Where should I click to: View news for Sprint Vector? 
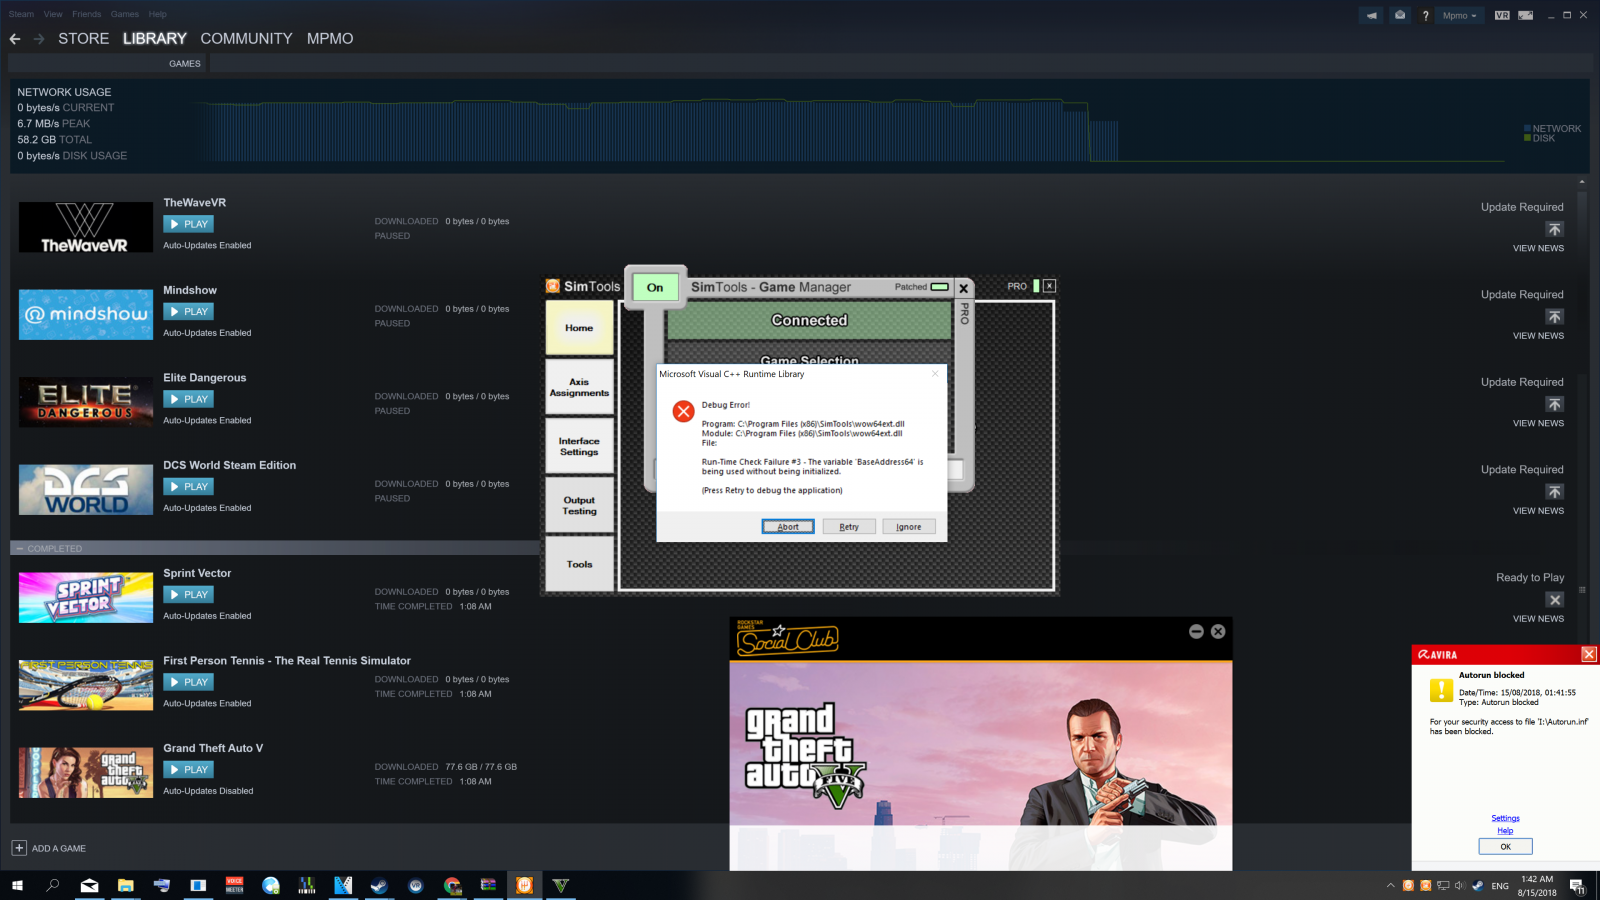[1538, 619]
